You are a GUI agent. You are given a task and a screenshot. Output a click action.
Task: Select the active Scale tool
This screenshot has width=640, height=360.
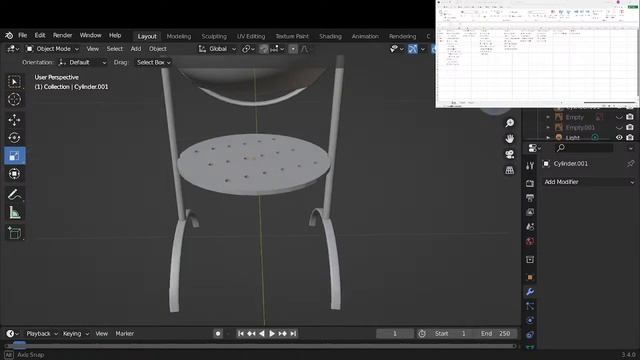tap(14, 156)
